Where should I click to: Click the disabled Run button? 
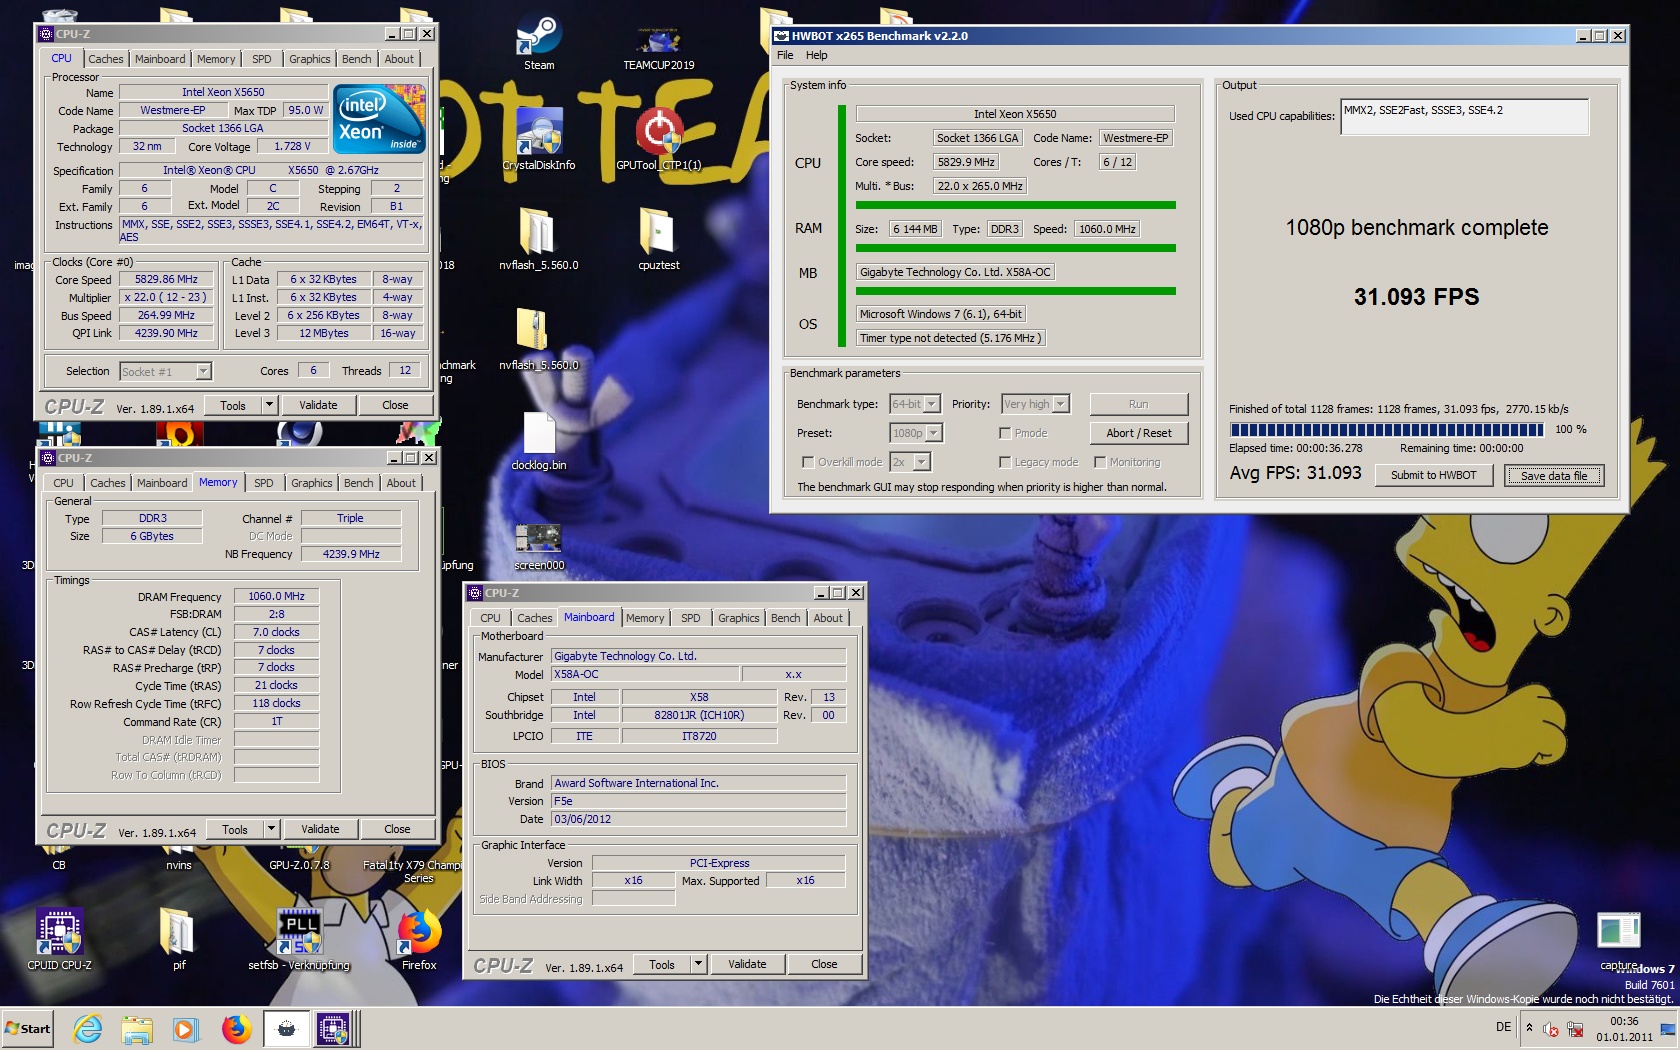coord(1138,404)
